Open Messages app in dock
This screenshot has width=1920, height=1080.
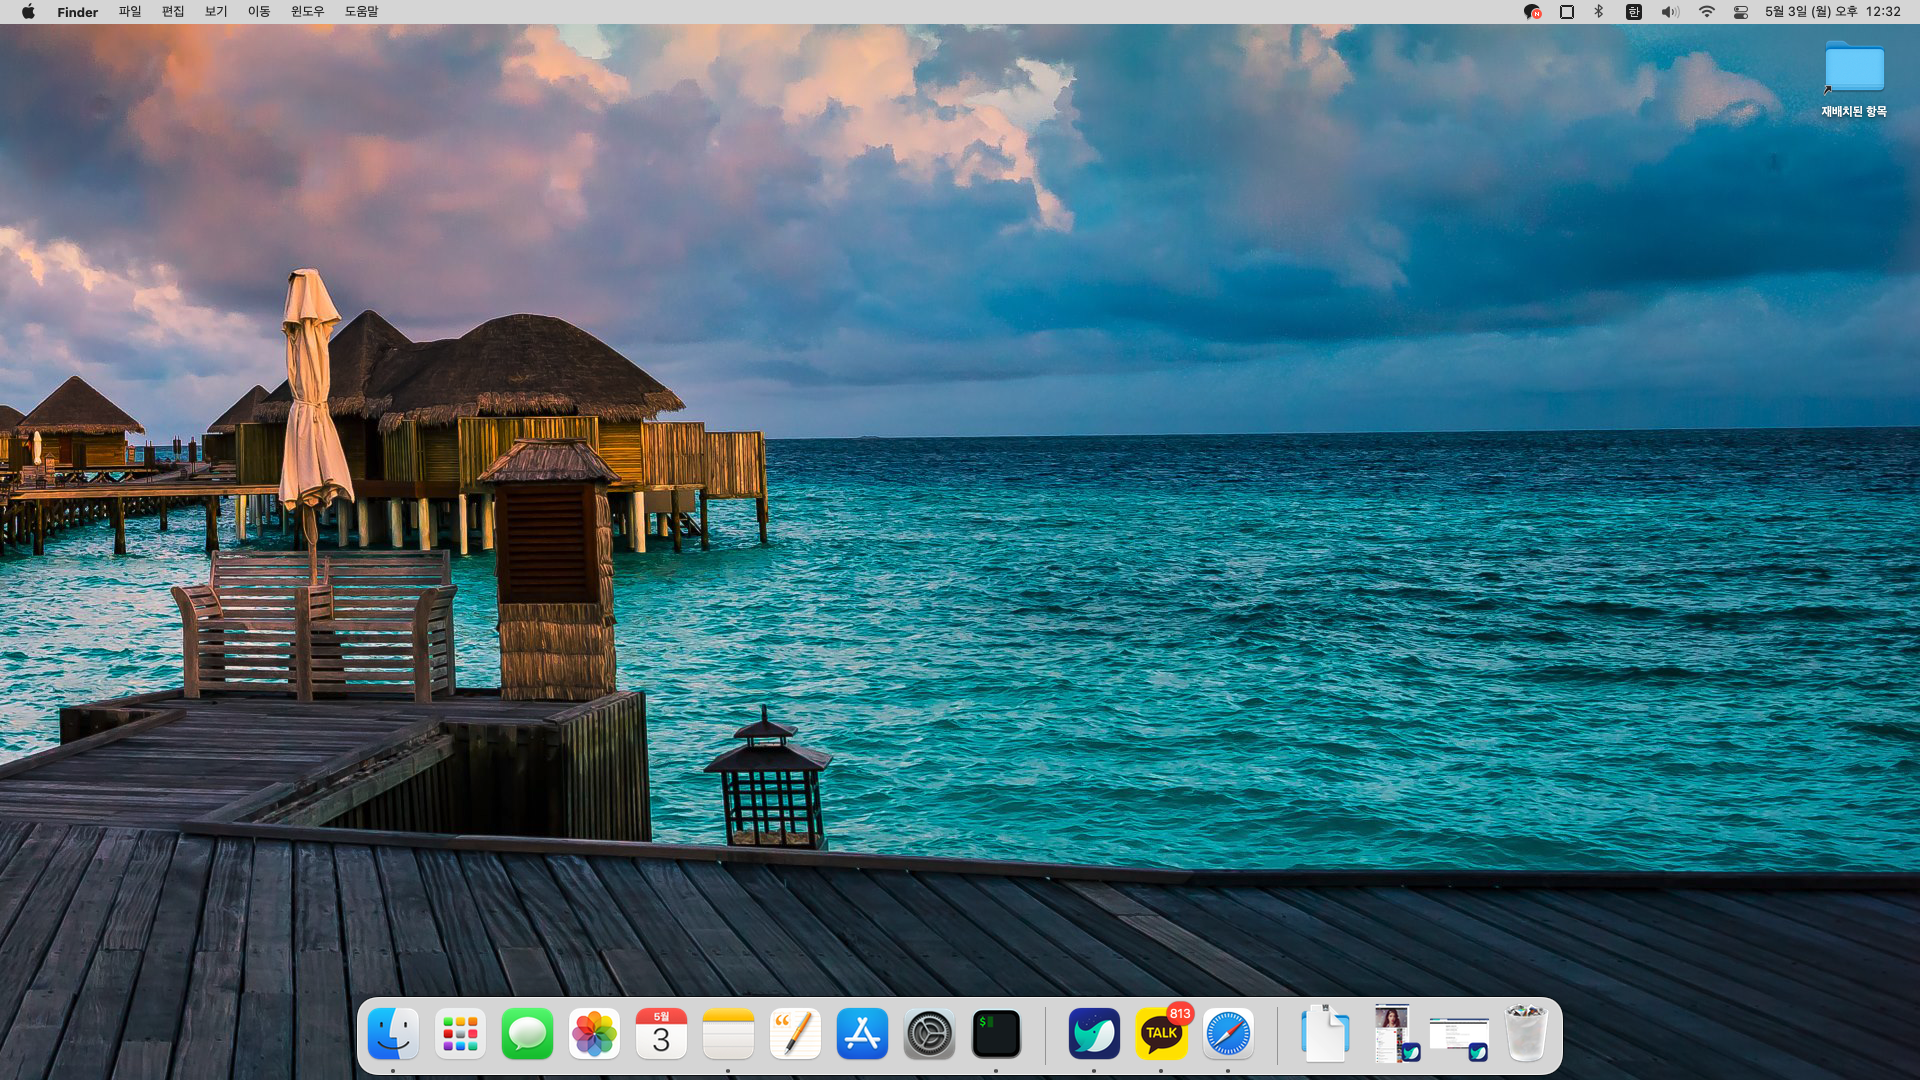pyautogui.click(x=527, y=1034)
